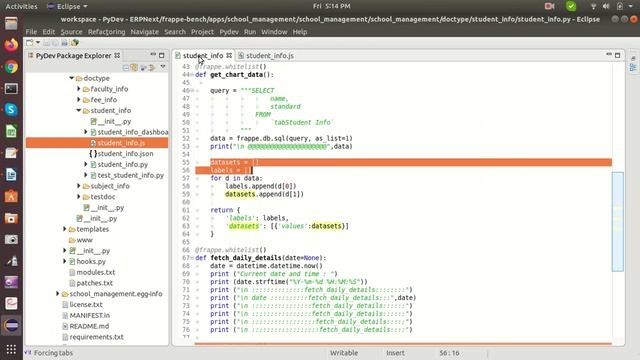This screenshot has width=640, height=360.
Task: Close the PyDev Package Explorer tab
Action: (117, 56)
